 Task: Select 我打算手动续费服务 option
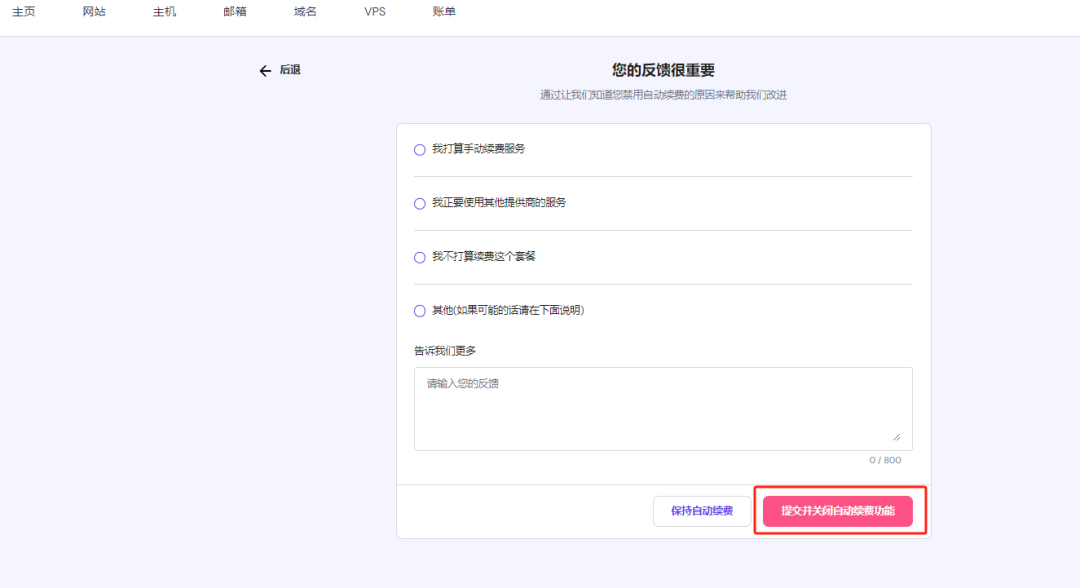tap(420, 149)
